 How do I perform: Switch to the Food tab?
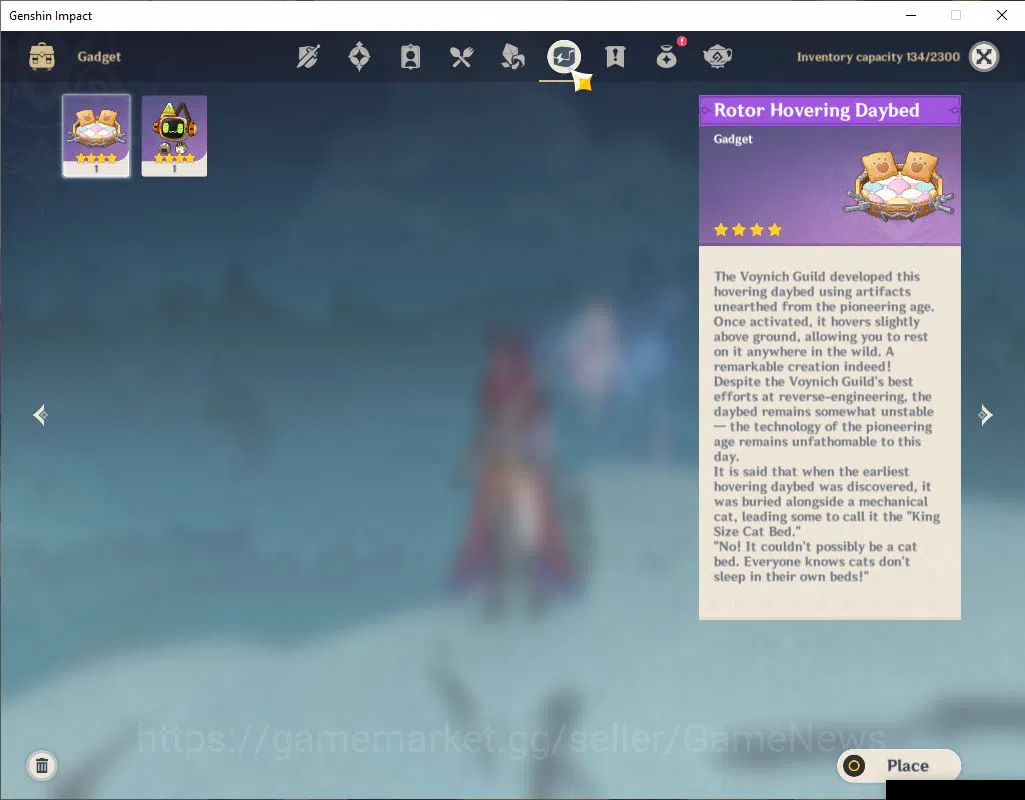tap(462, 57)
